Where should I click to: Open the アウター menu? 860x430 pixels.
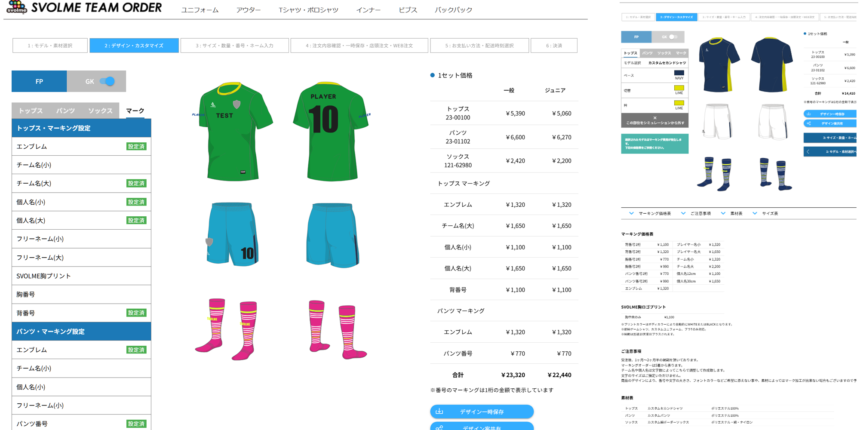[248, 10]
